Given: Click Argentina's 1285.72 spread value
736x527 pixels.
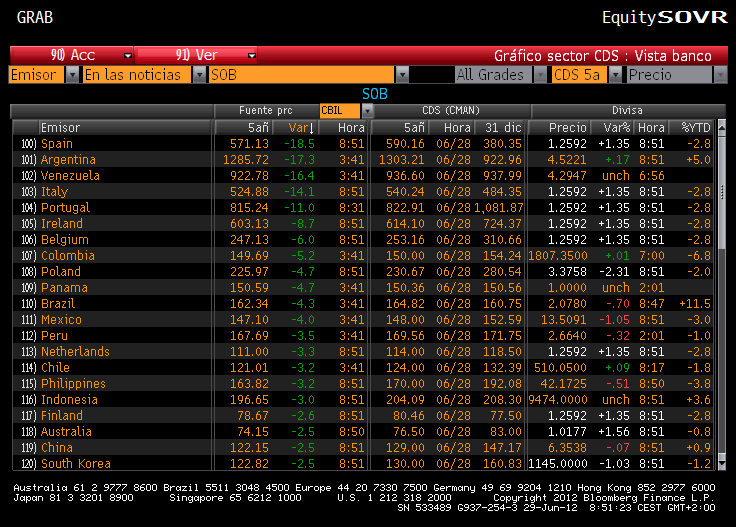Looking at the screenshot, I should 246,160.
